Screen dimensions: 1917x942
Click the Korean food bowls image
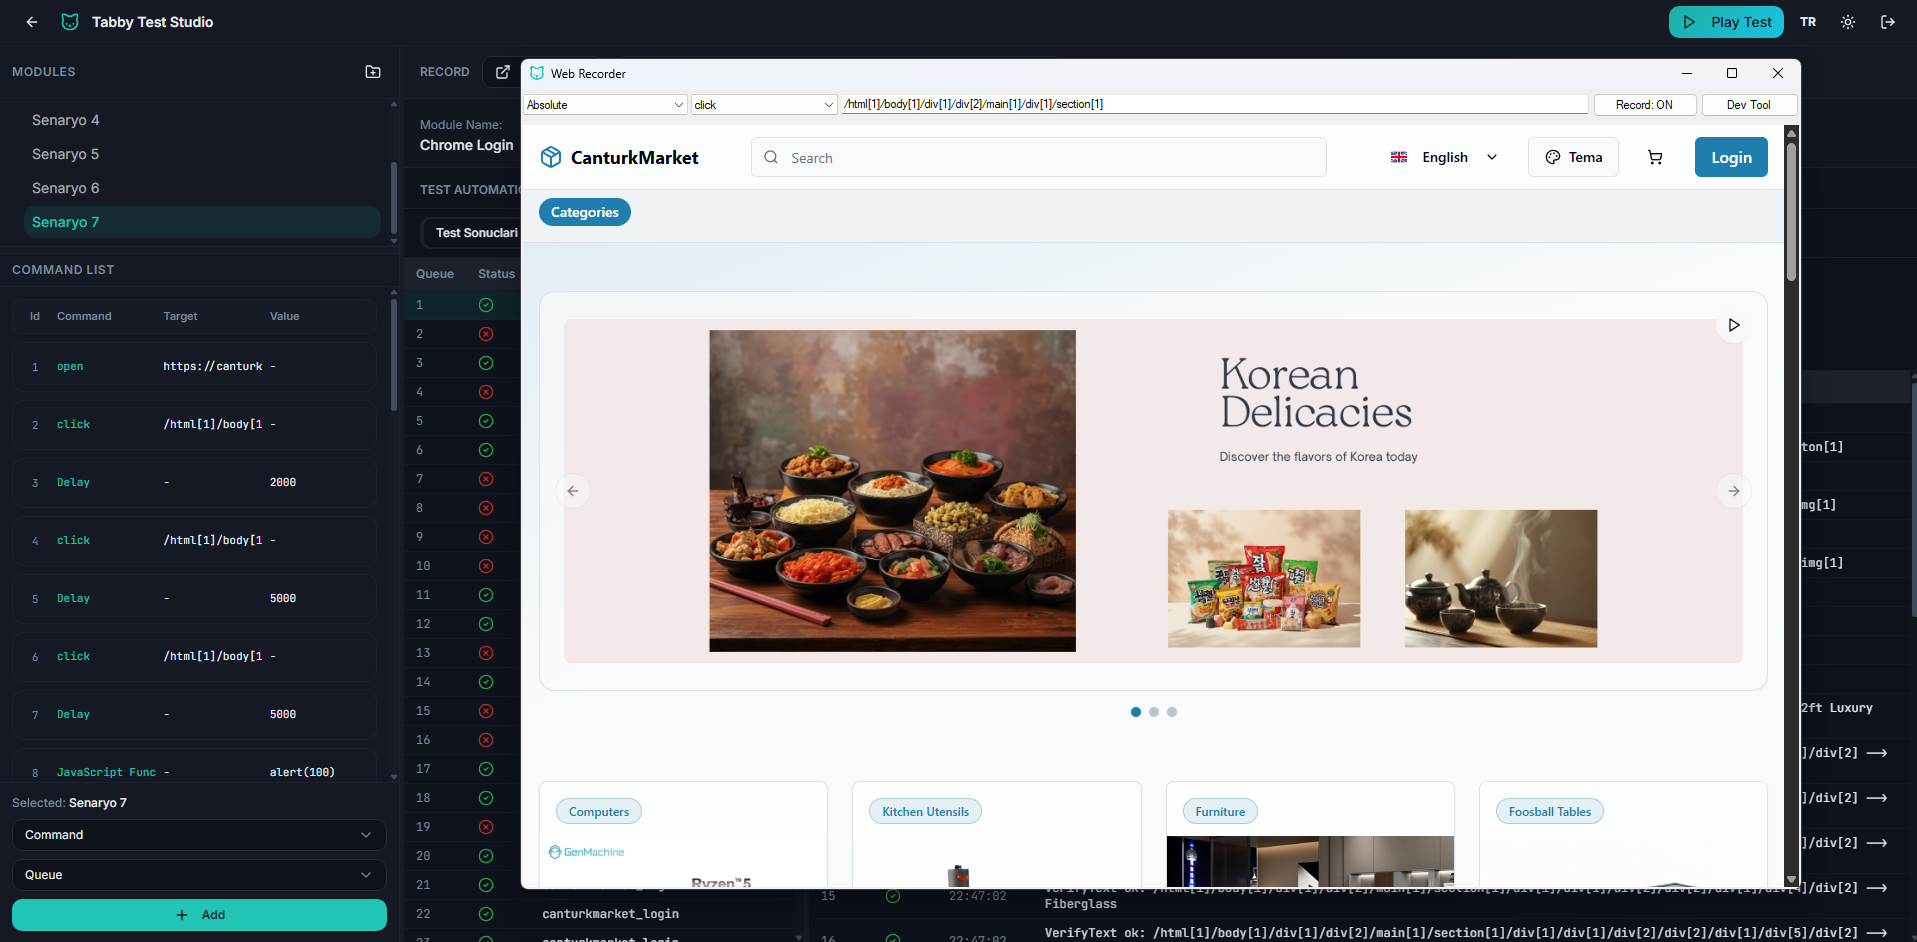coord(892,491)
